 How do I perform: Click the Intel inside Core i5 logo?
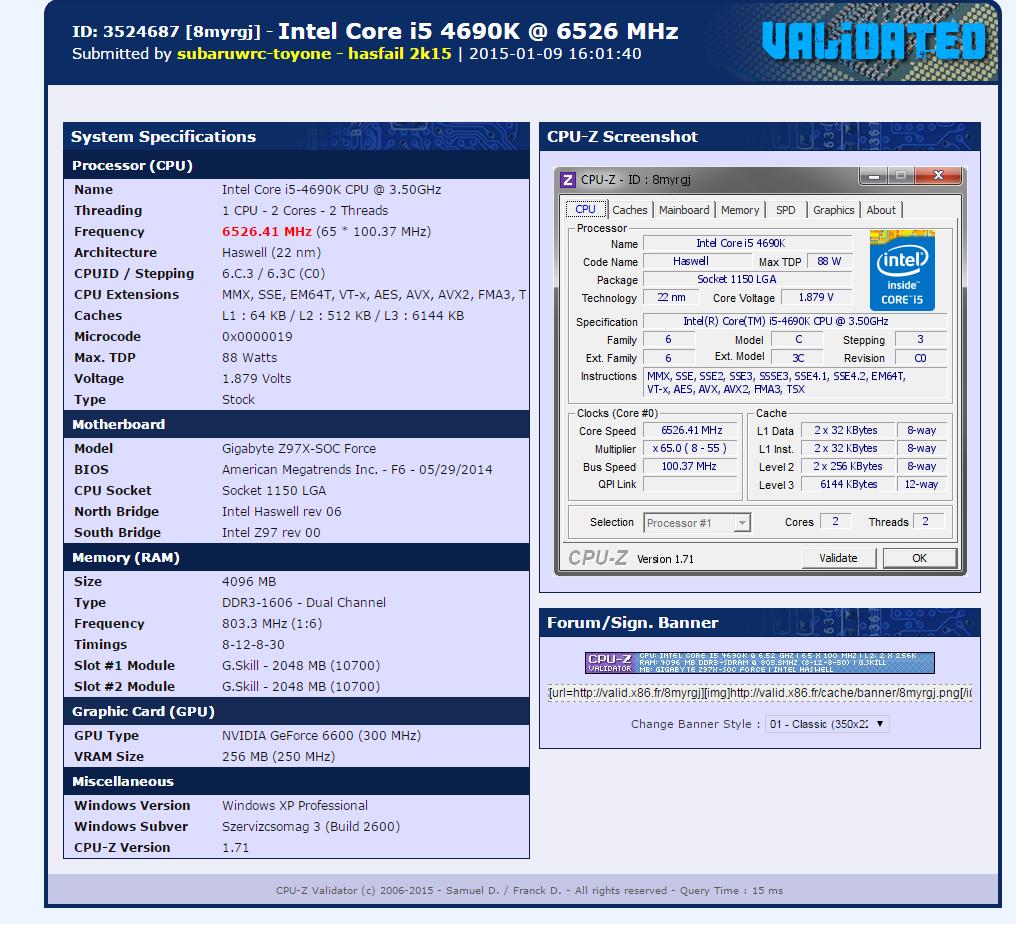point(902,270)
